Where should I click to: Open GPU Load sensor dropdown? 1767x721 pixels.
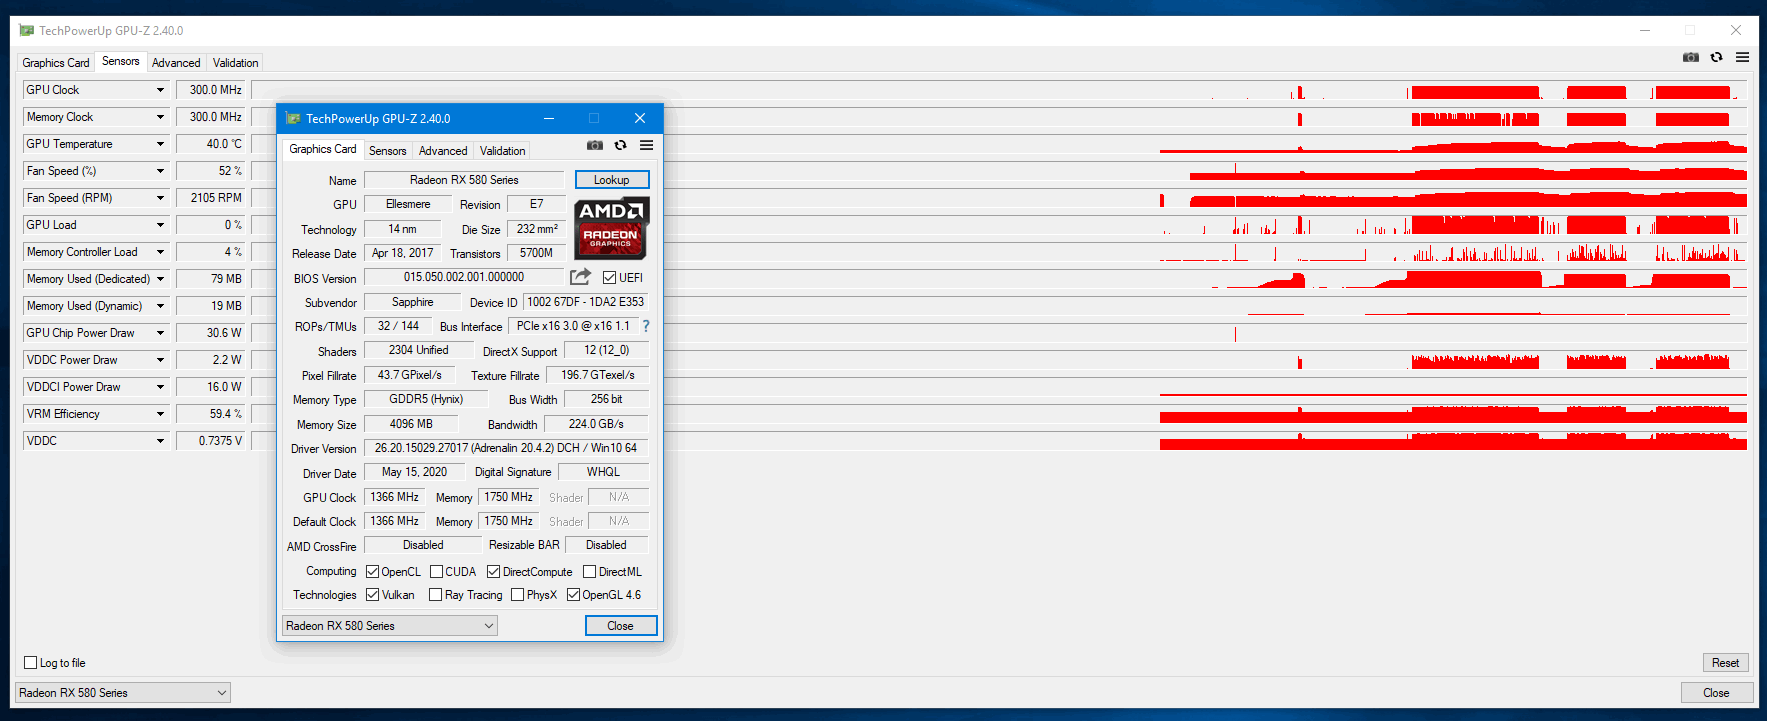click(160, 225)
